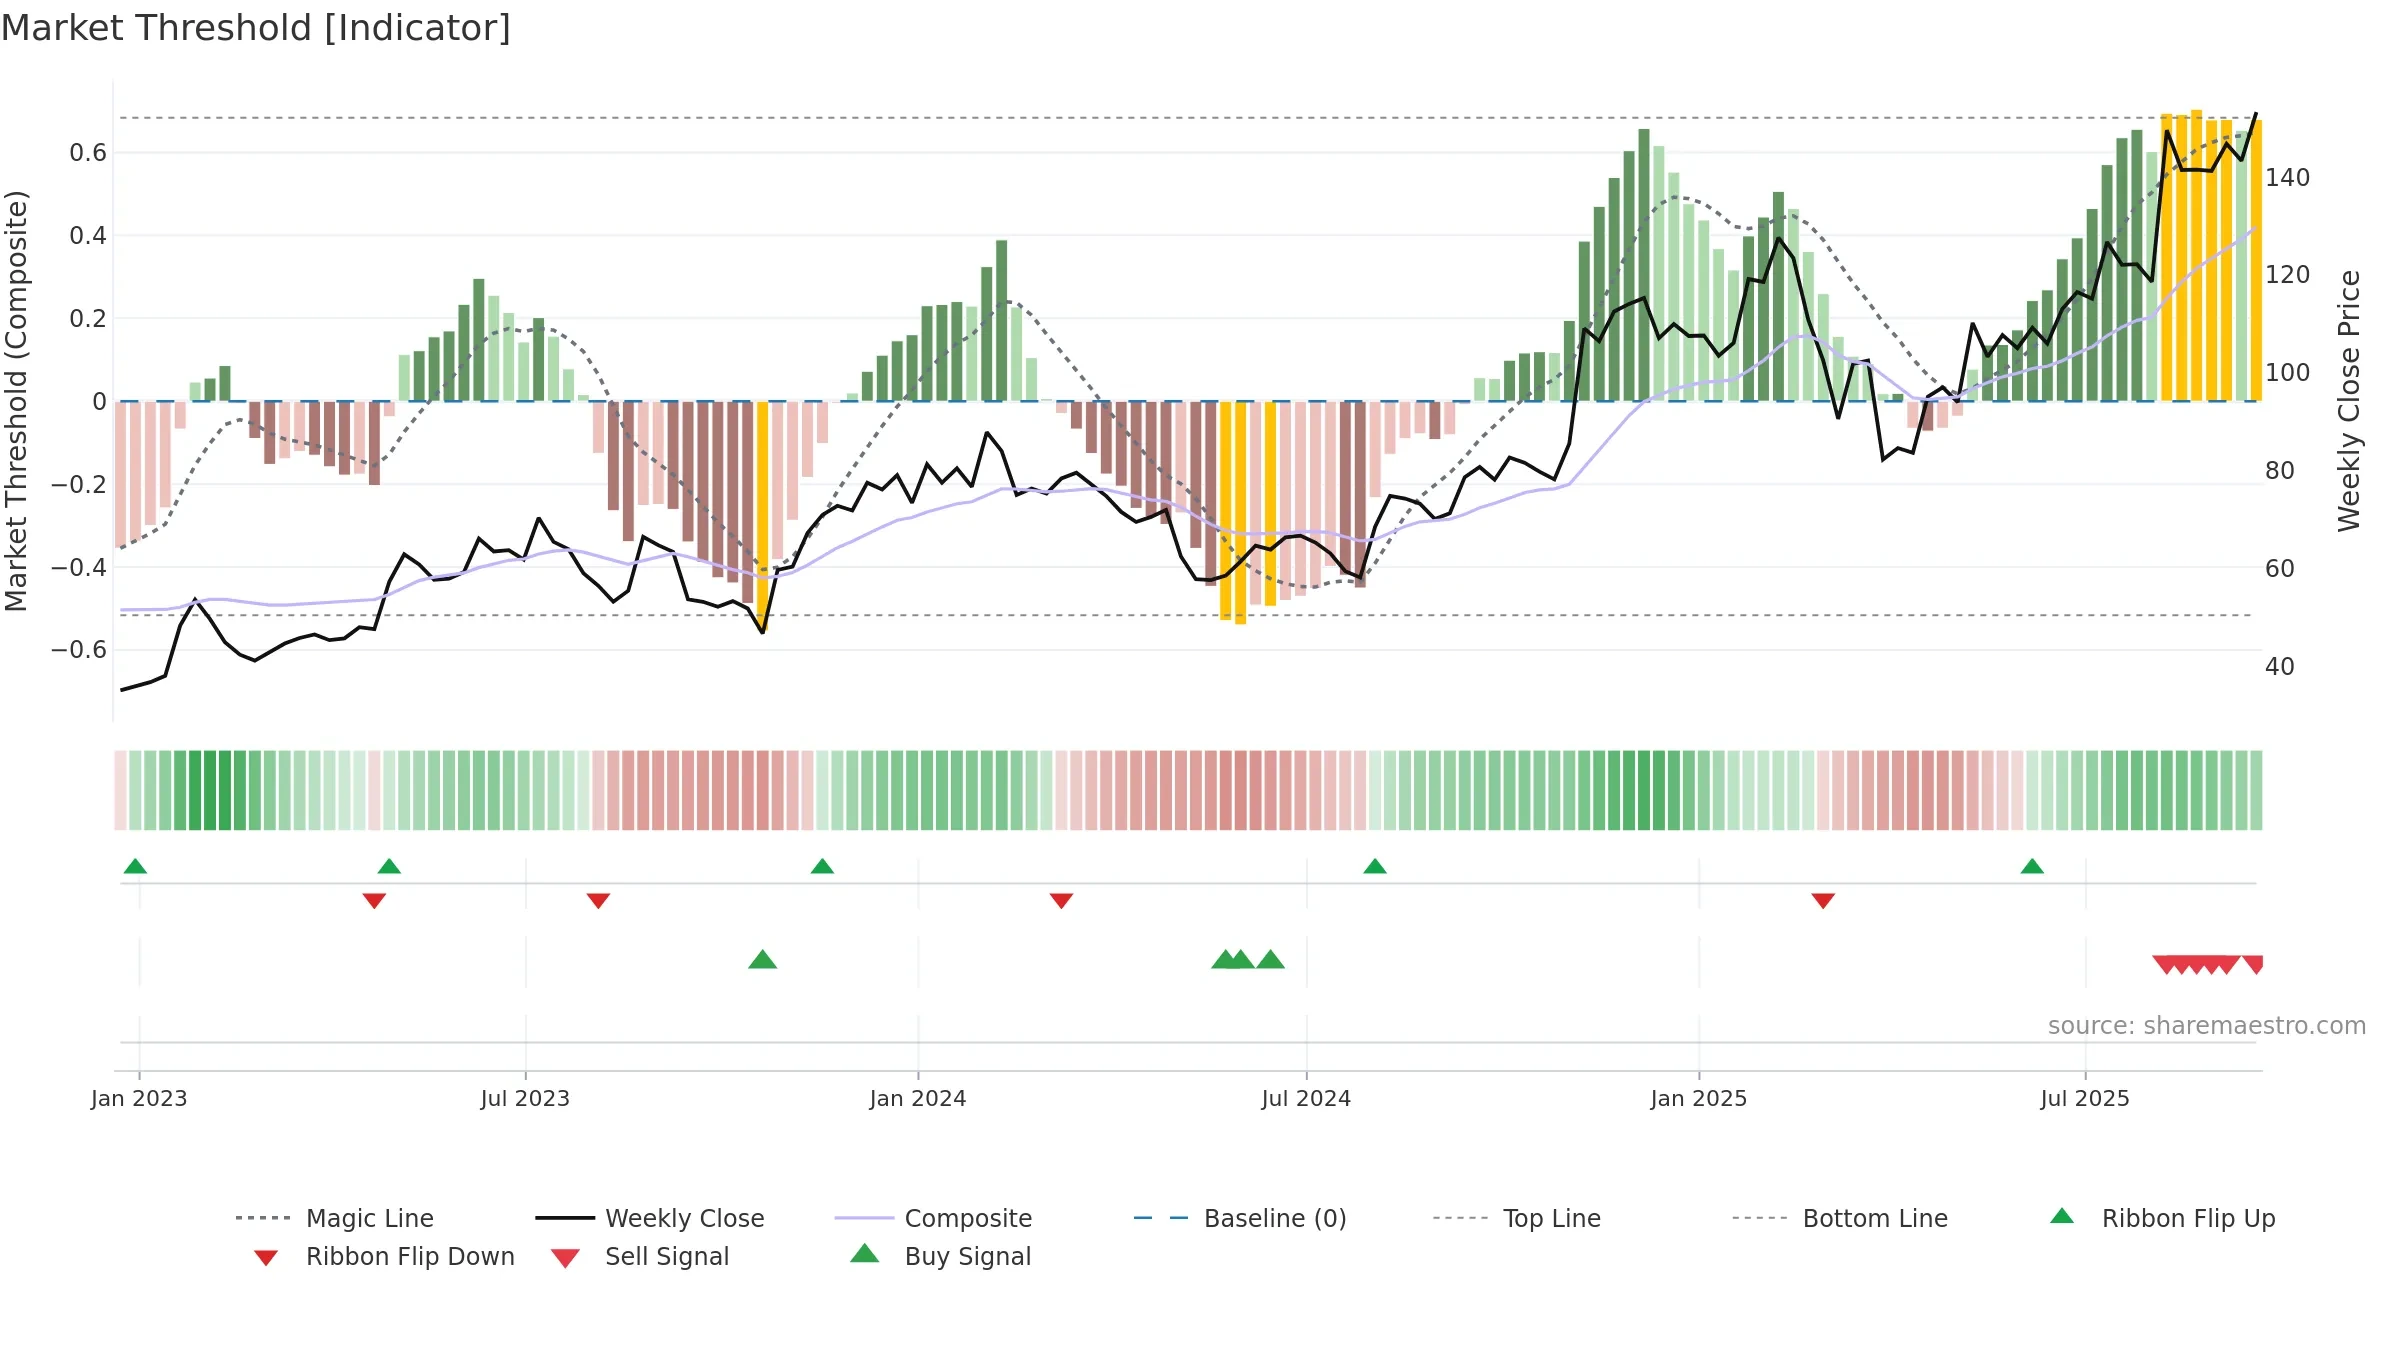Click the 80 right axis tick label
This screenshot has height=1350, width=2400.
point(2280,471)
